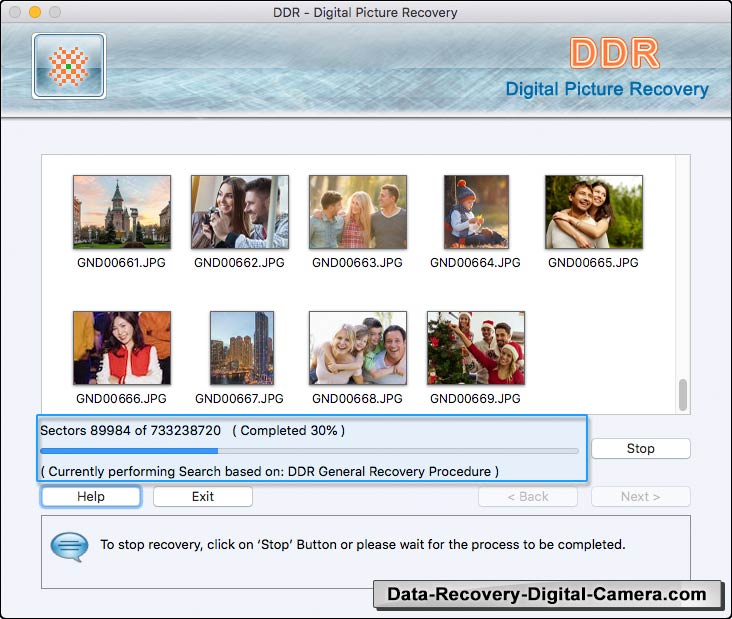Click the file name GND00668.JPG

tap(357, 398)
